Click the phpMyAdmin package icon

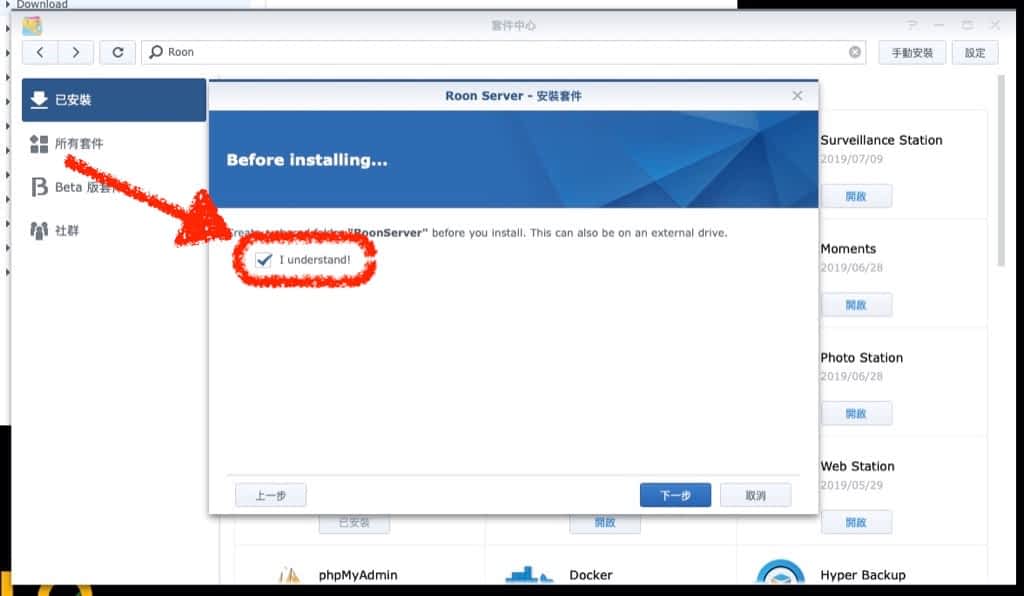(x=289, y=575)
